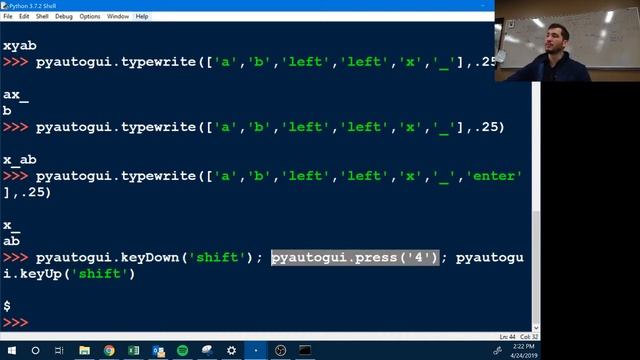Open Settings gear in the taskbar
Screen dimensions: 640x360
tap(231, 351)
